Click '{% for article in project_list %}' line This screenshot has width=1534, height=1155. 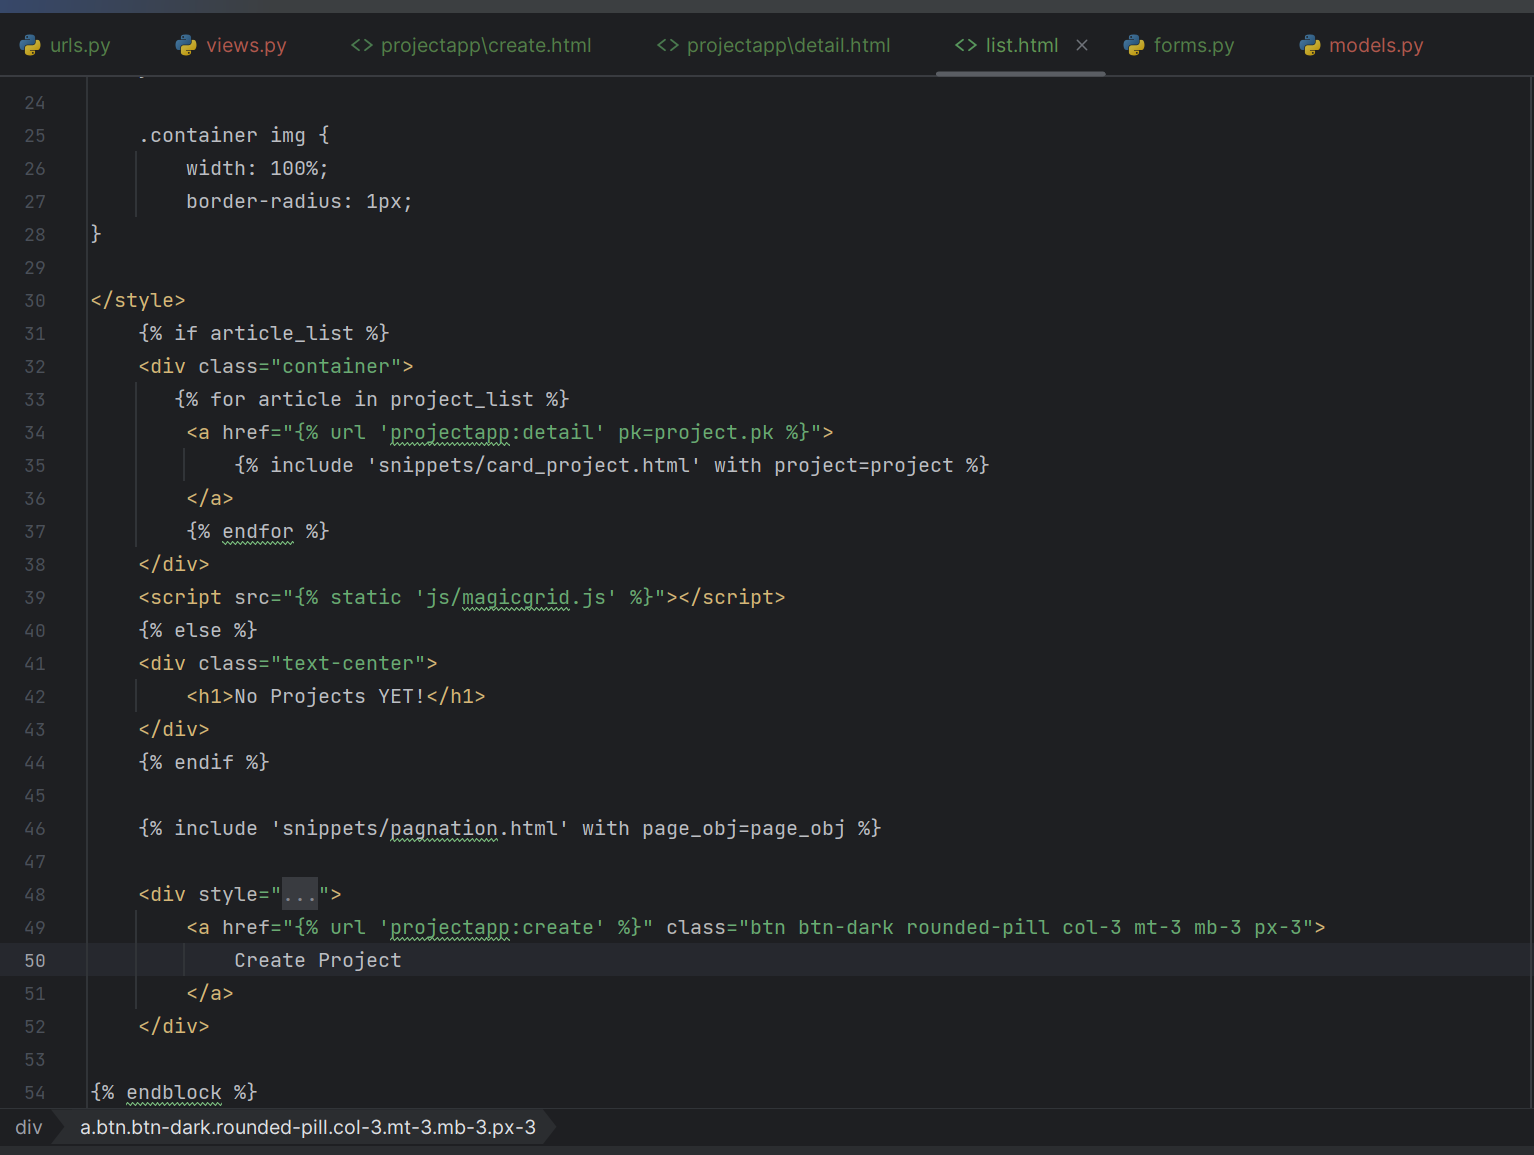(x=372, y=400)
